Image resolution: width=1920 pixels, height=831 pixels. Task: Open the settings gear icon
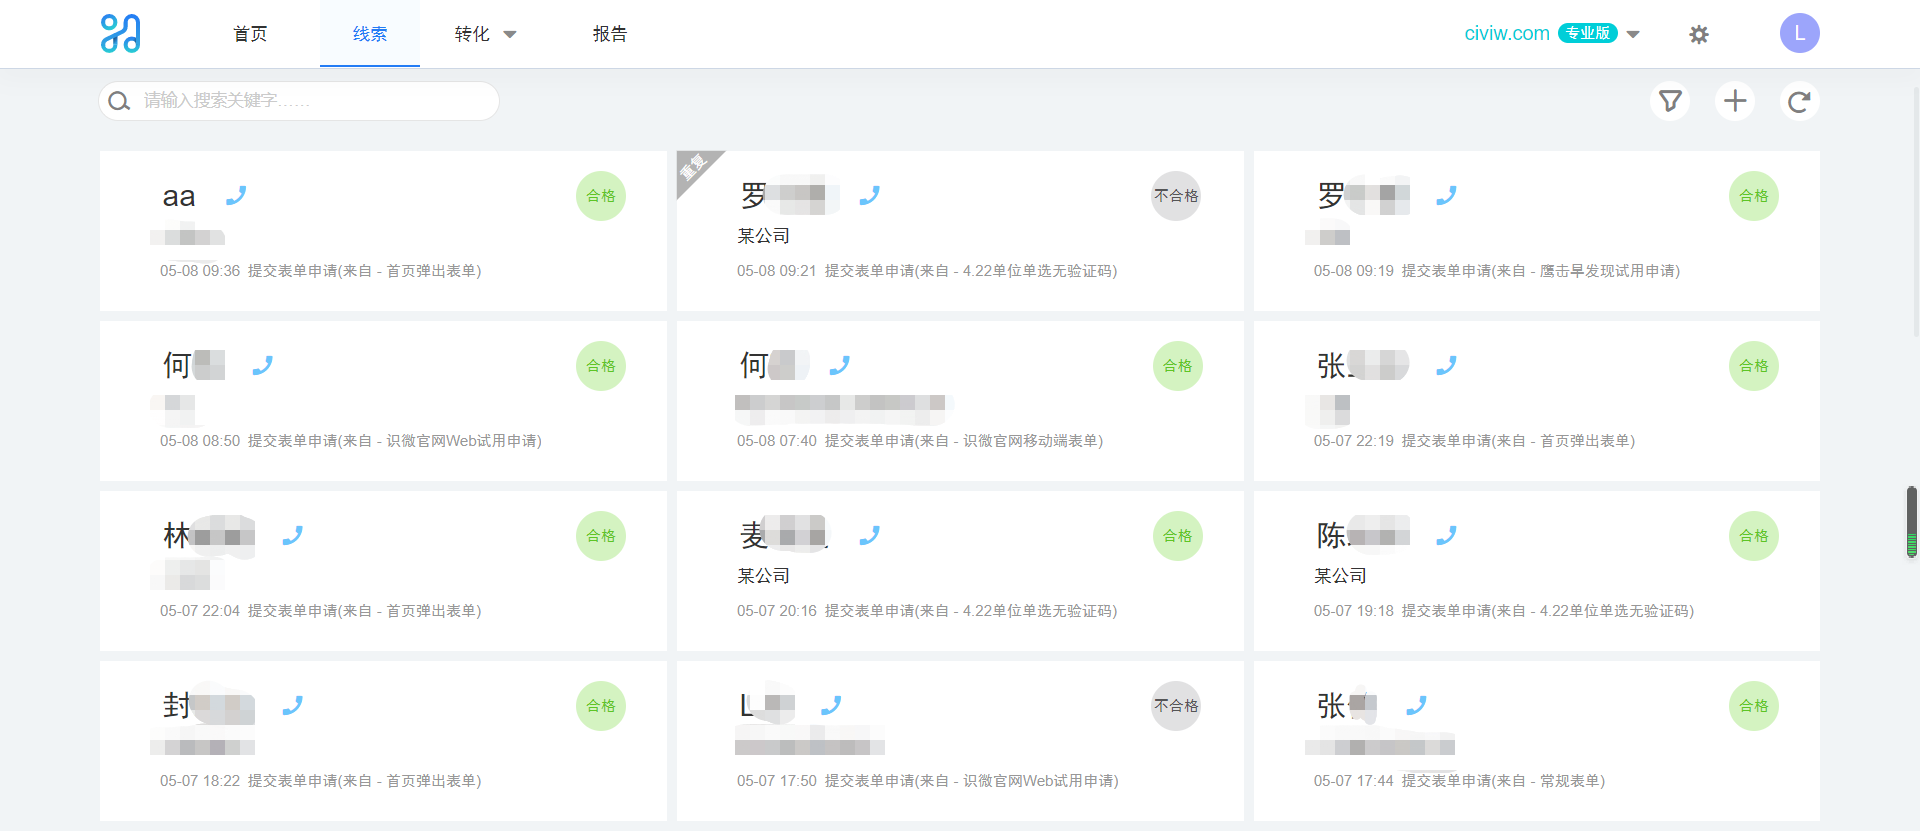1699,35
